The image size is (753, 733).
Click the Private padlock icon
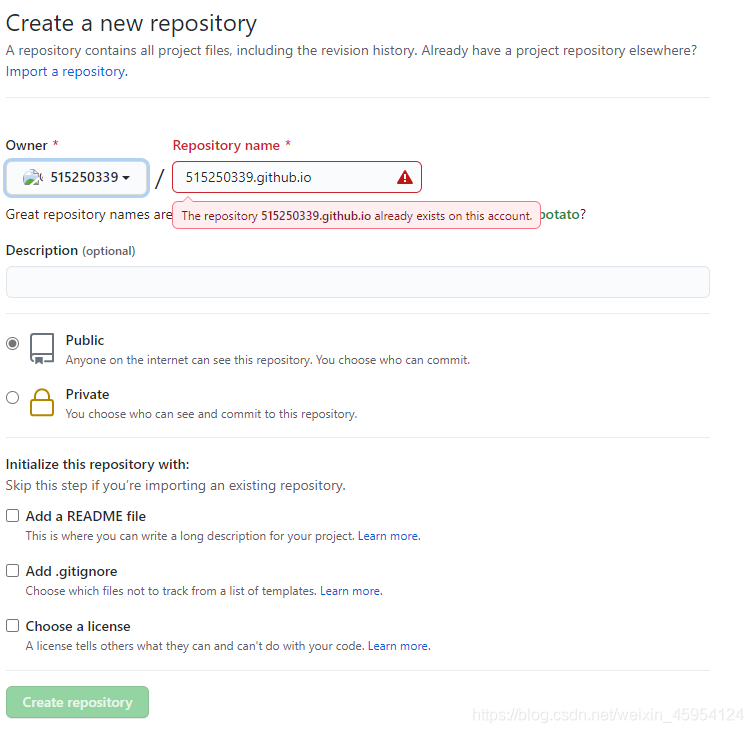[x=42, y=402]
